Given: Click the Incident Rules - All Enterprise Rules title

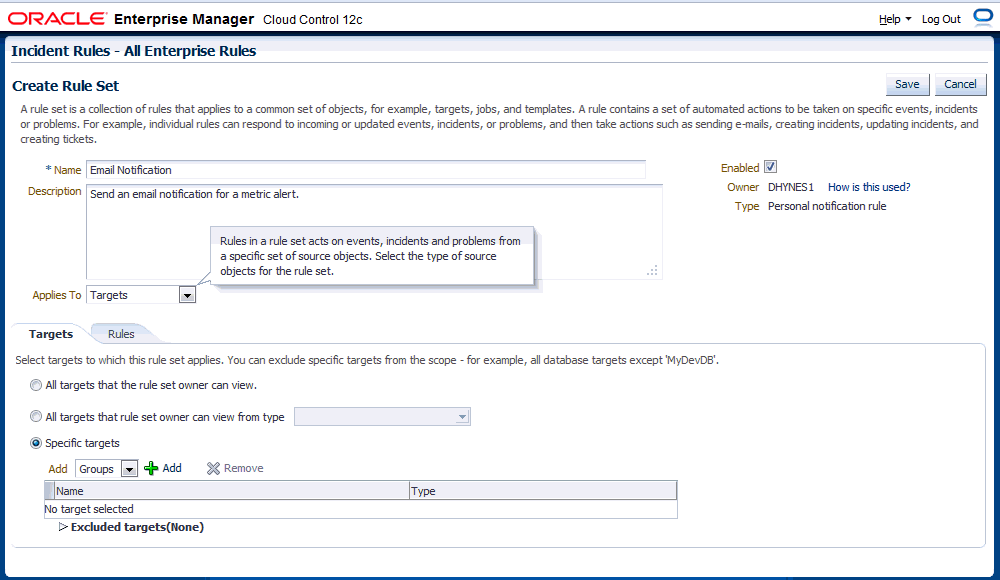Looking at the screenshot, I should [134, 51].
